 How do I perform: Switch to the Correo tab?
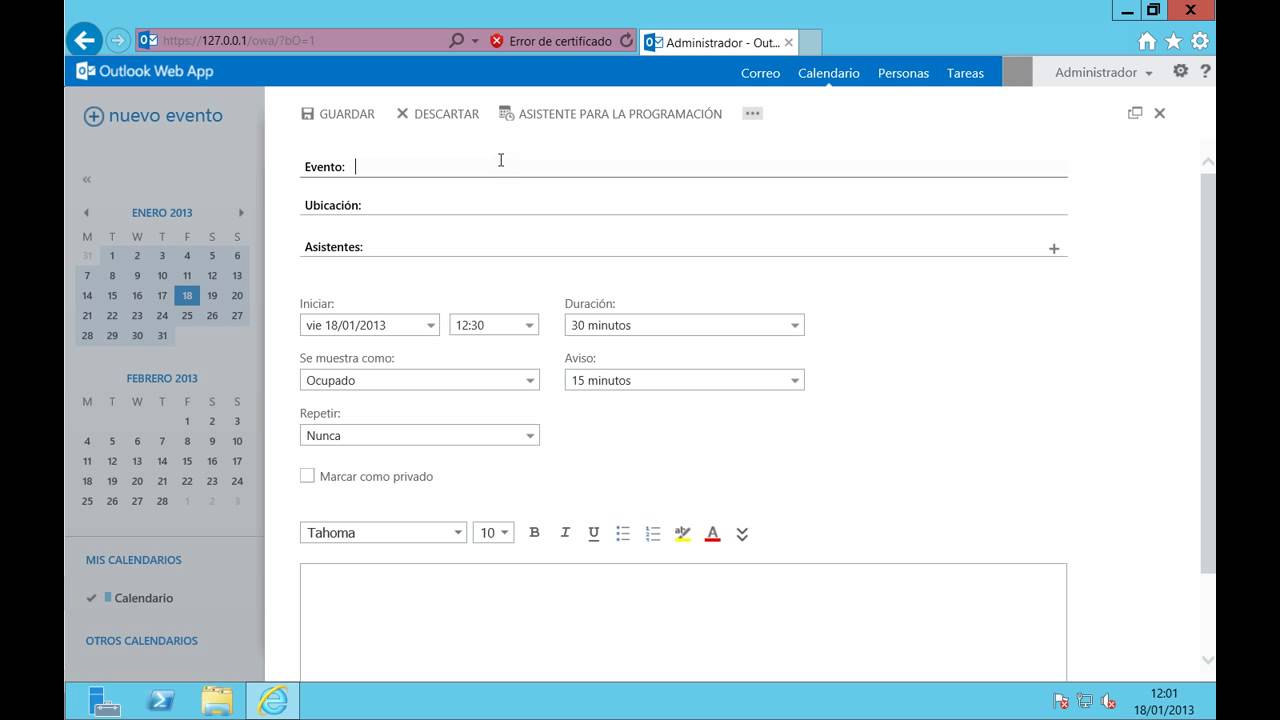tap(760, 73)
